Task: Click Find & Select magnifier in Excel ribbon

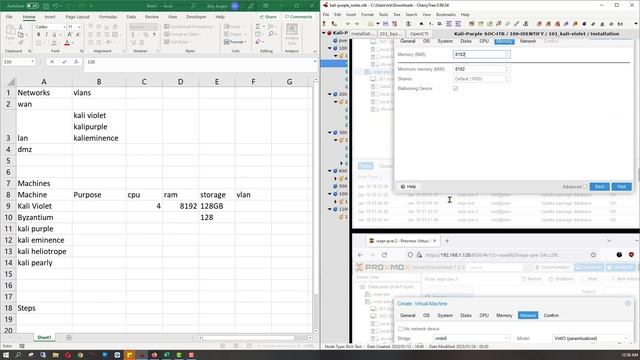Action: tap(271, 34)
